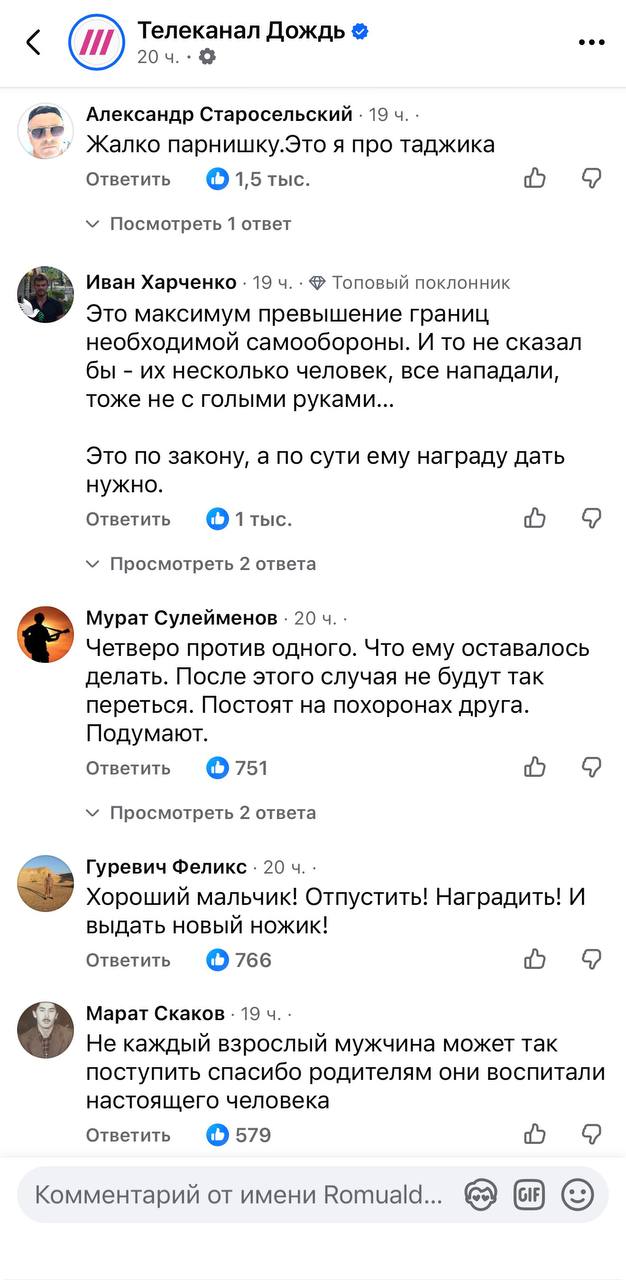626x1280 pixels.
Task: Open the emoji smiley picker
Action: click(577, 1194)
